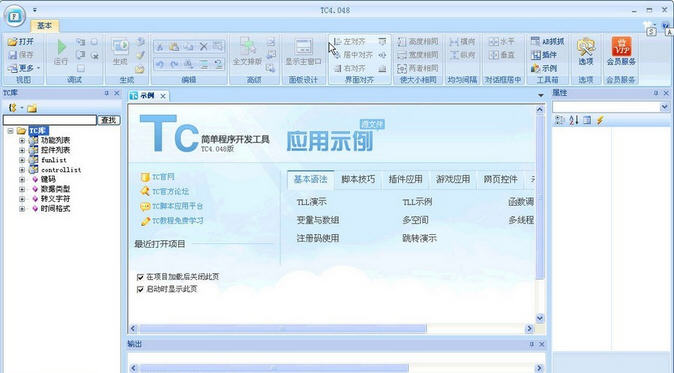Click the 居中对齐 center align tool
The image size is (674, 373).
353,55
